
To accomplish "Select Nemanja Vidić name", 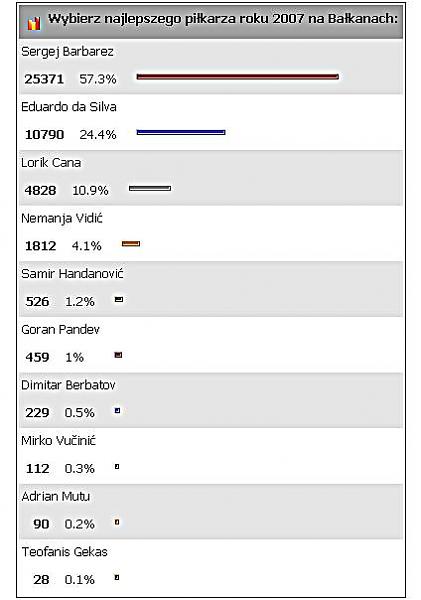I will point(62,218).
